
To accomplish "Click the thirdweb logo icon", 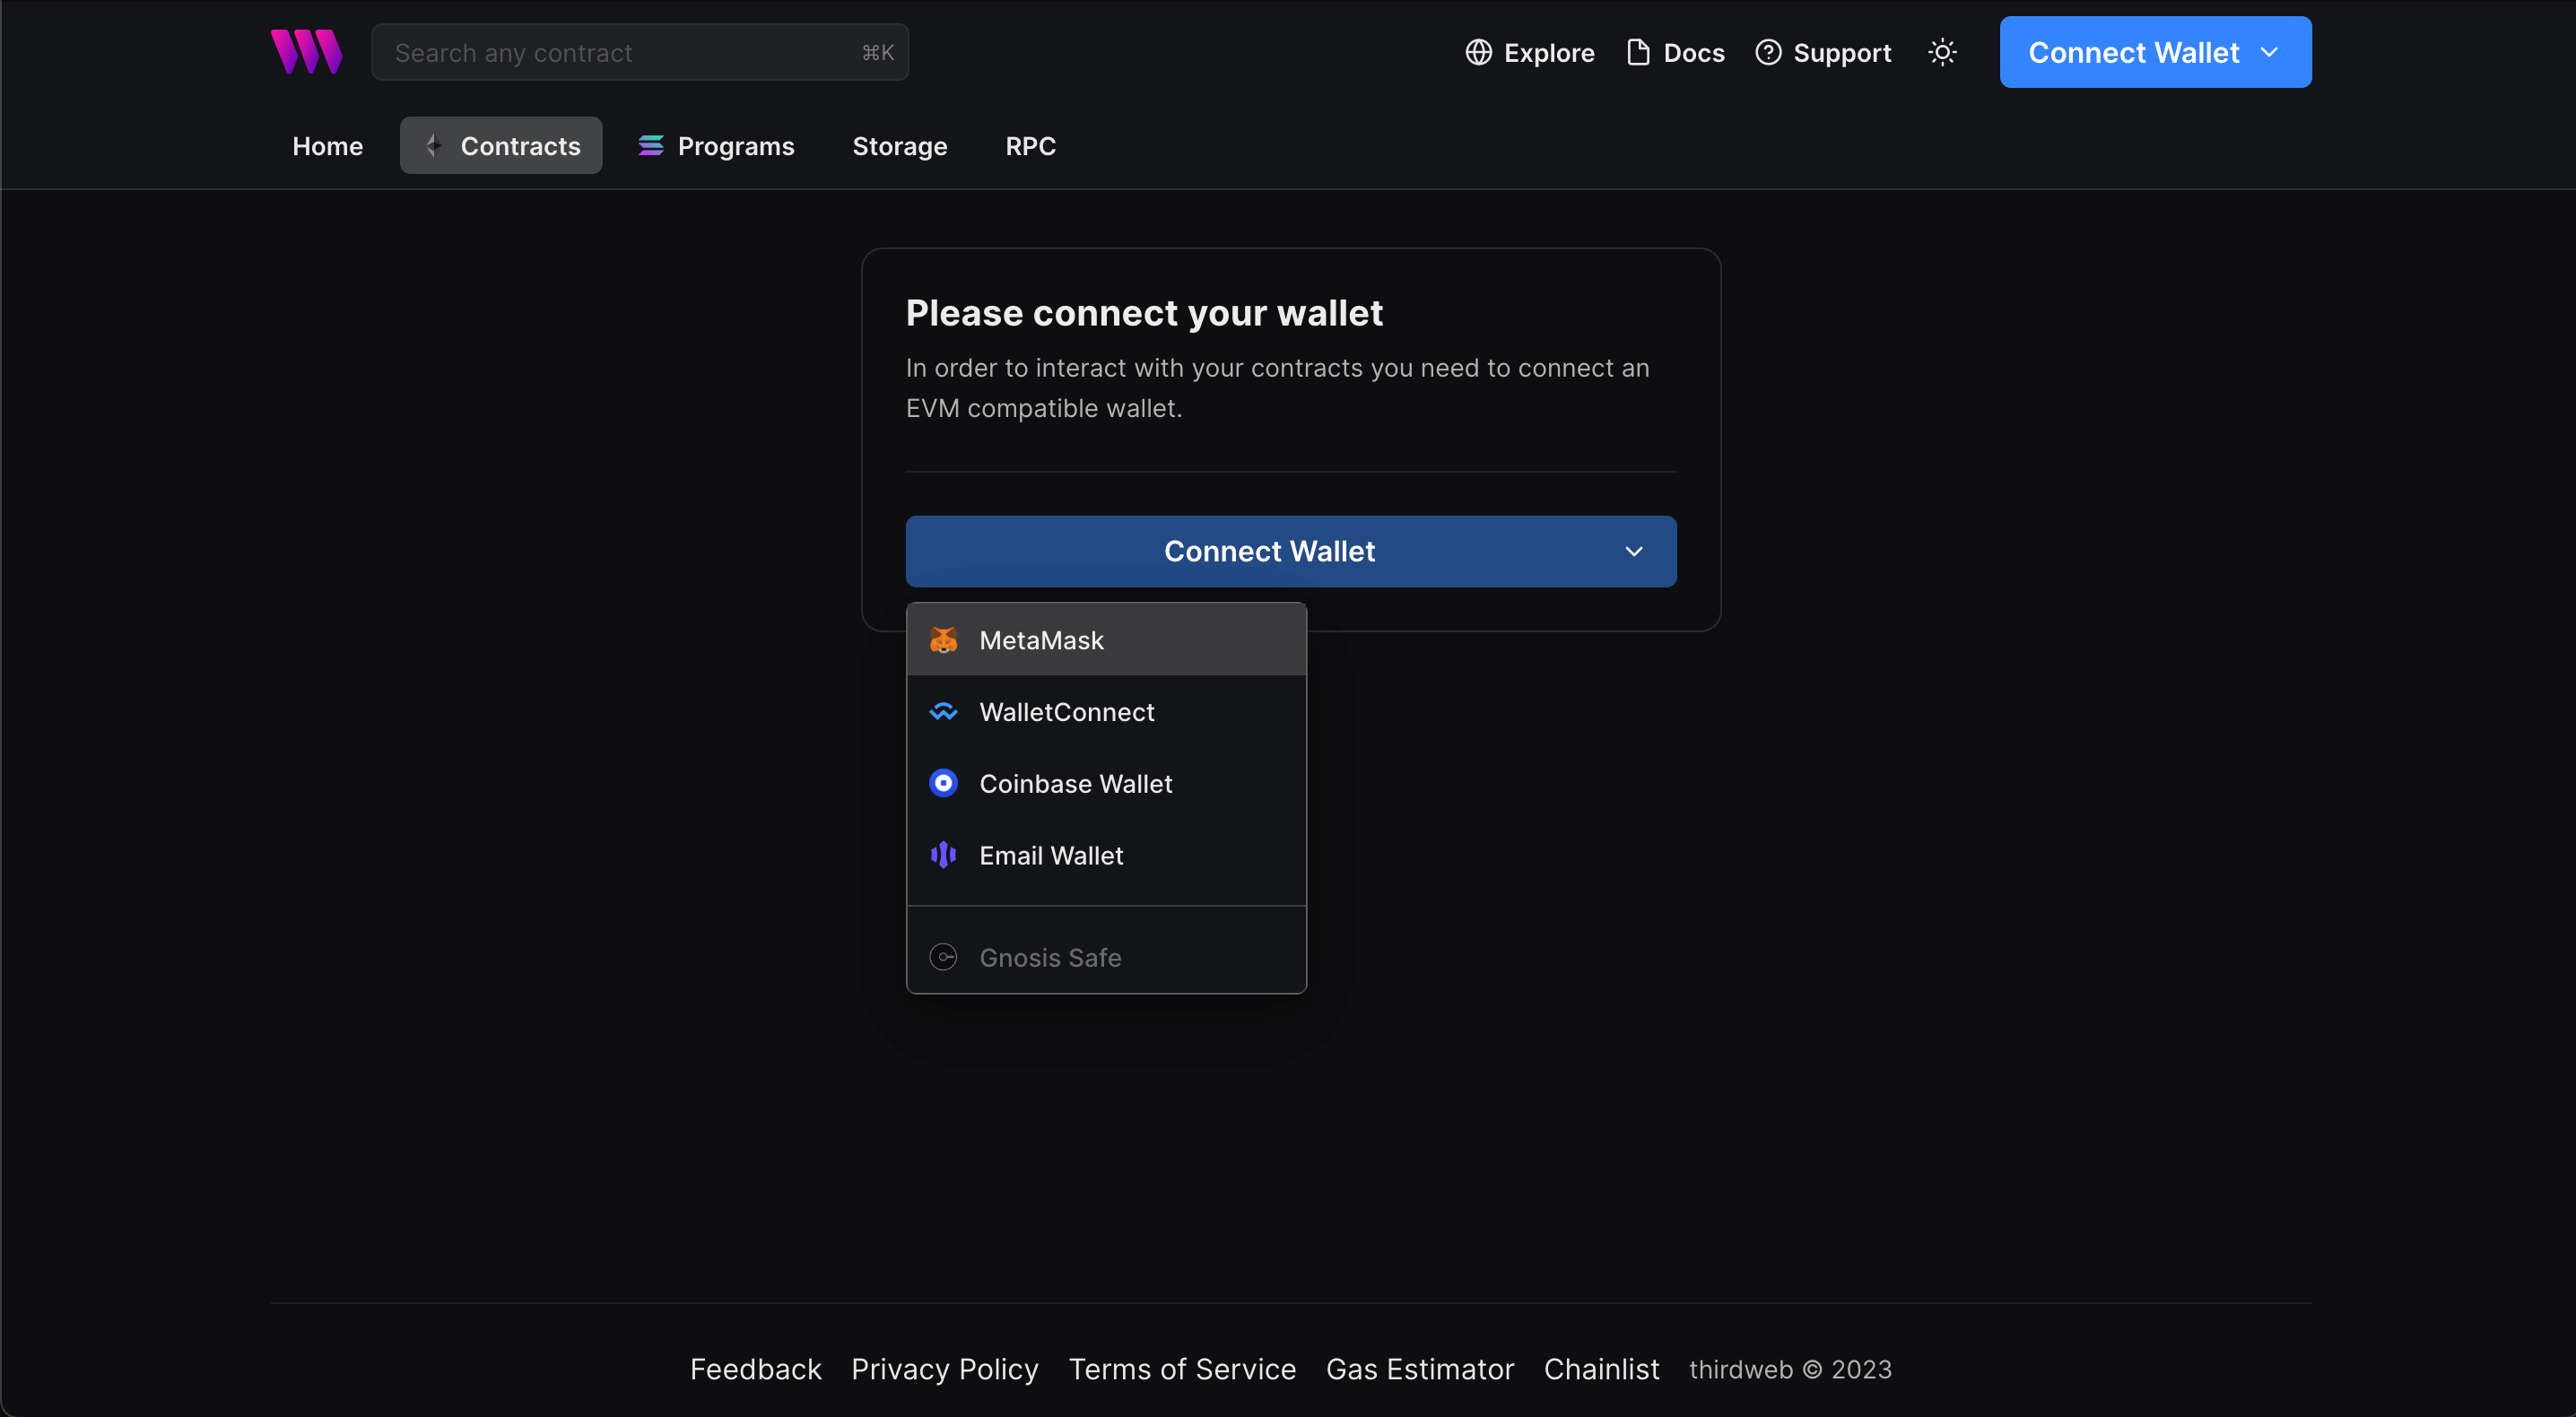I will coord(306,50).
